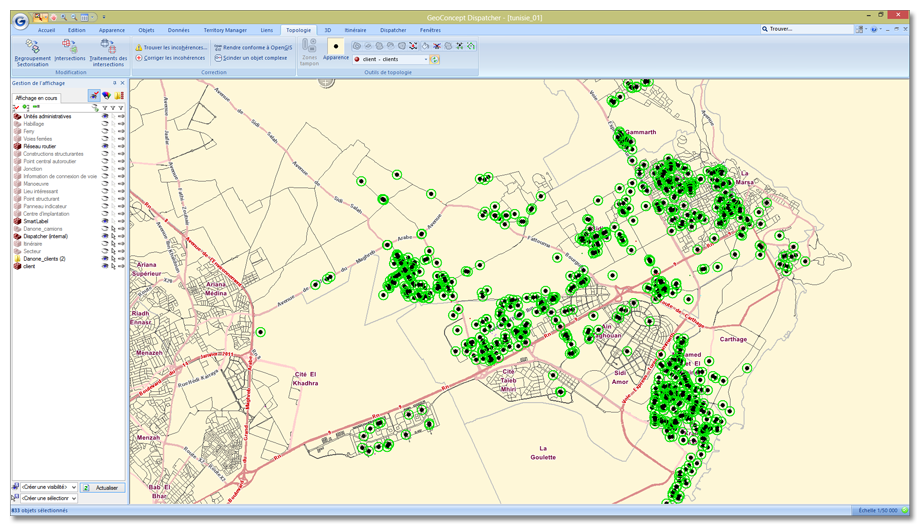Open the Dispatcher ribbon tab

(394, 30)
